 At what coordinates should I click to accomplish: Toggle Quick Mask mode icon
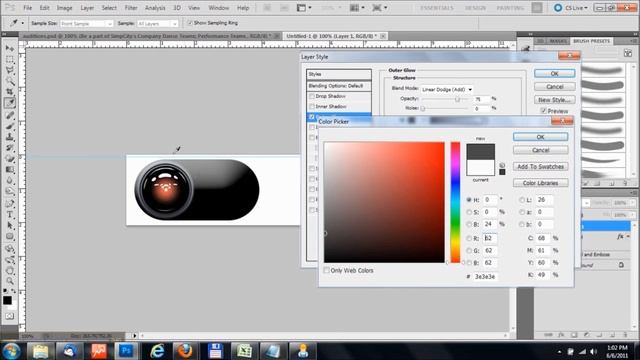click(9, 316)
